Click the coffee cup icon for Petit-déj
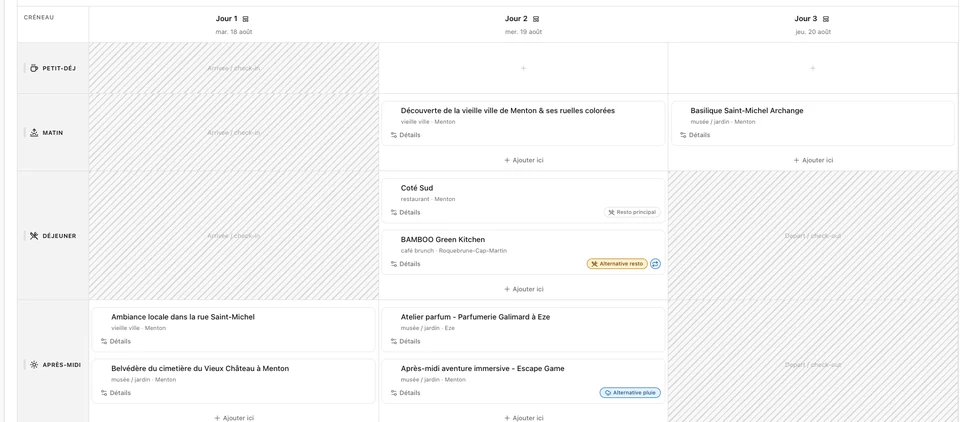Image resolution: width=960 pixels, height=422 pixels. point(34,68)
